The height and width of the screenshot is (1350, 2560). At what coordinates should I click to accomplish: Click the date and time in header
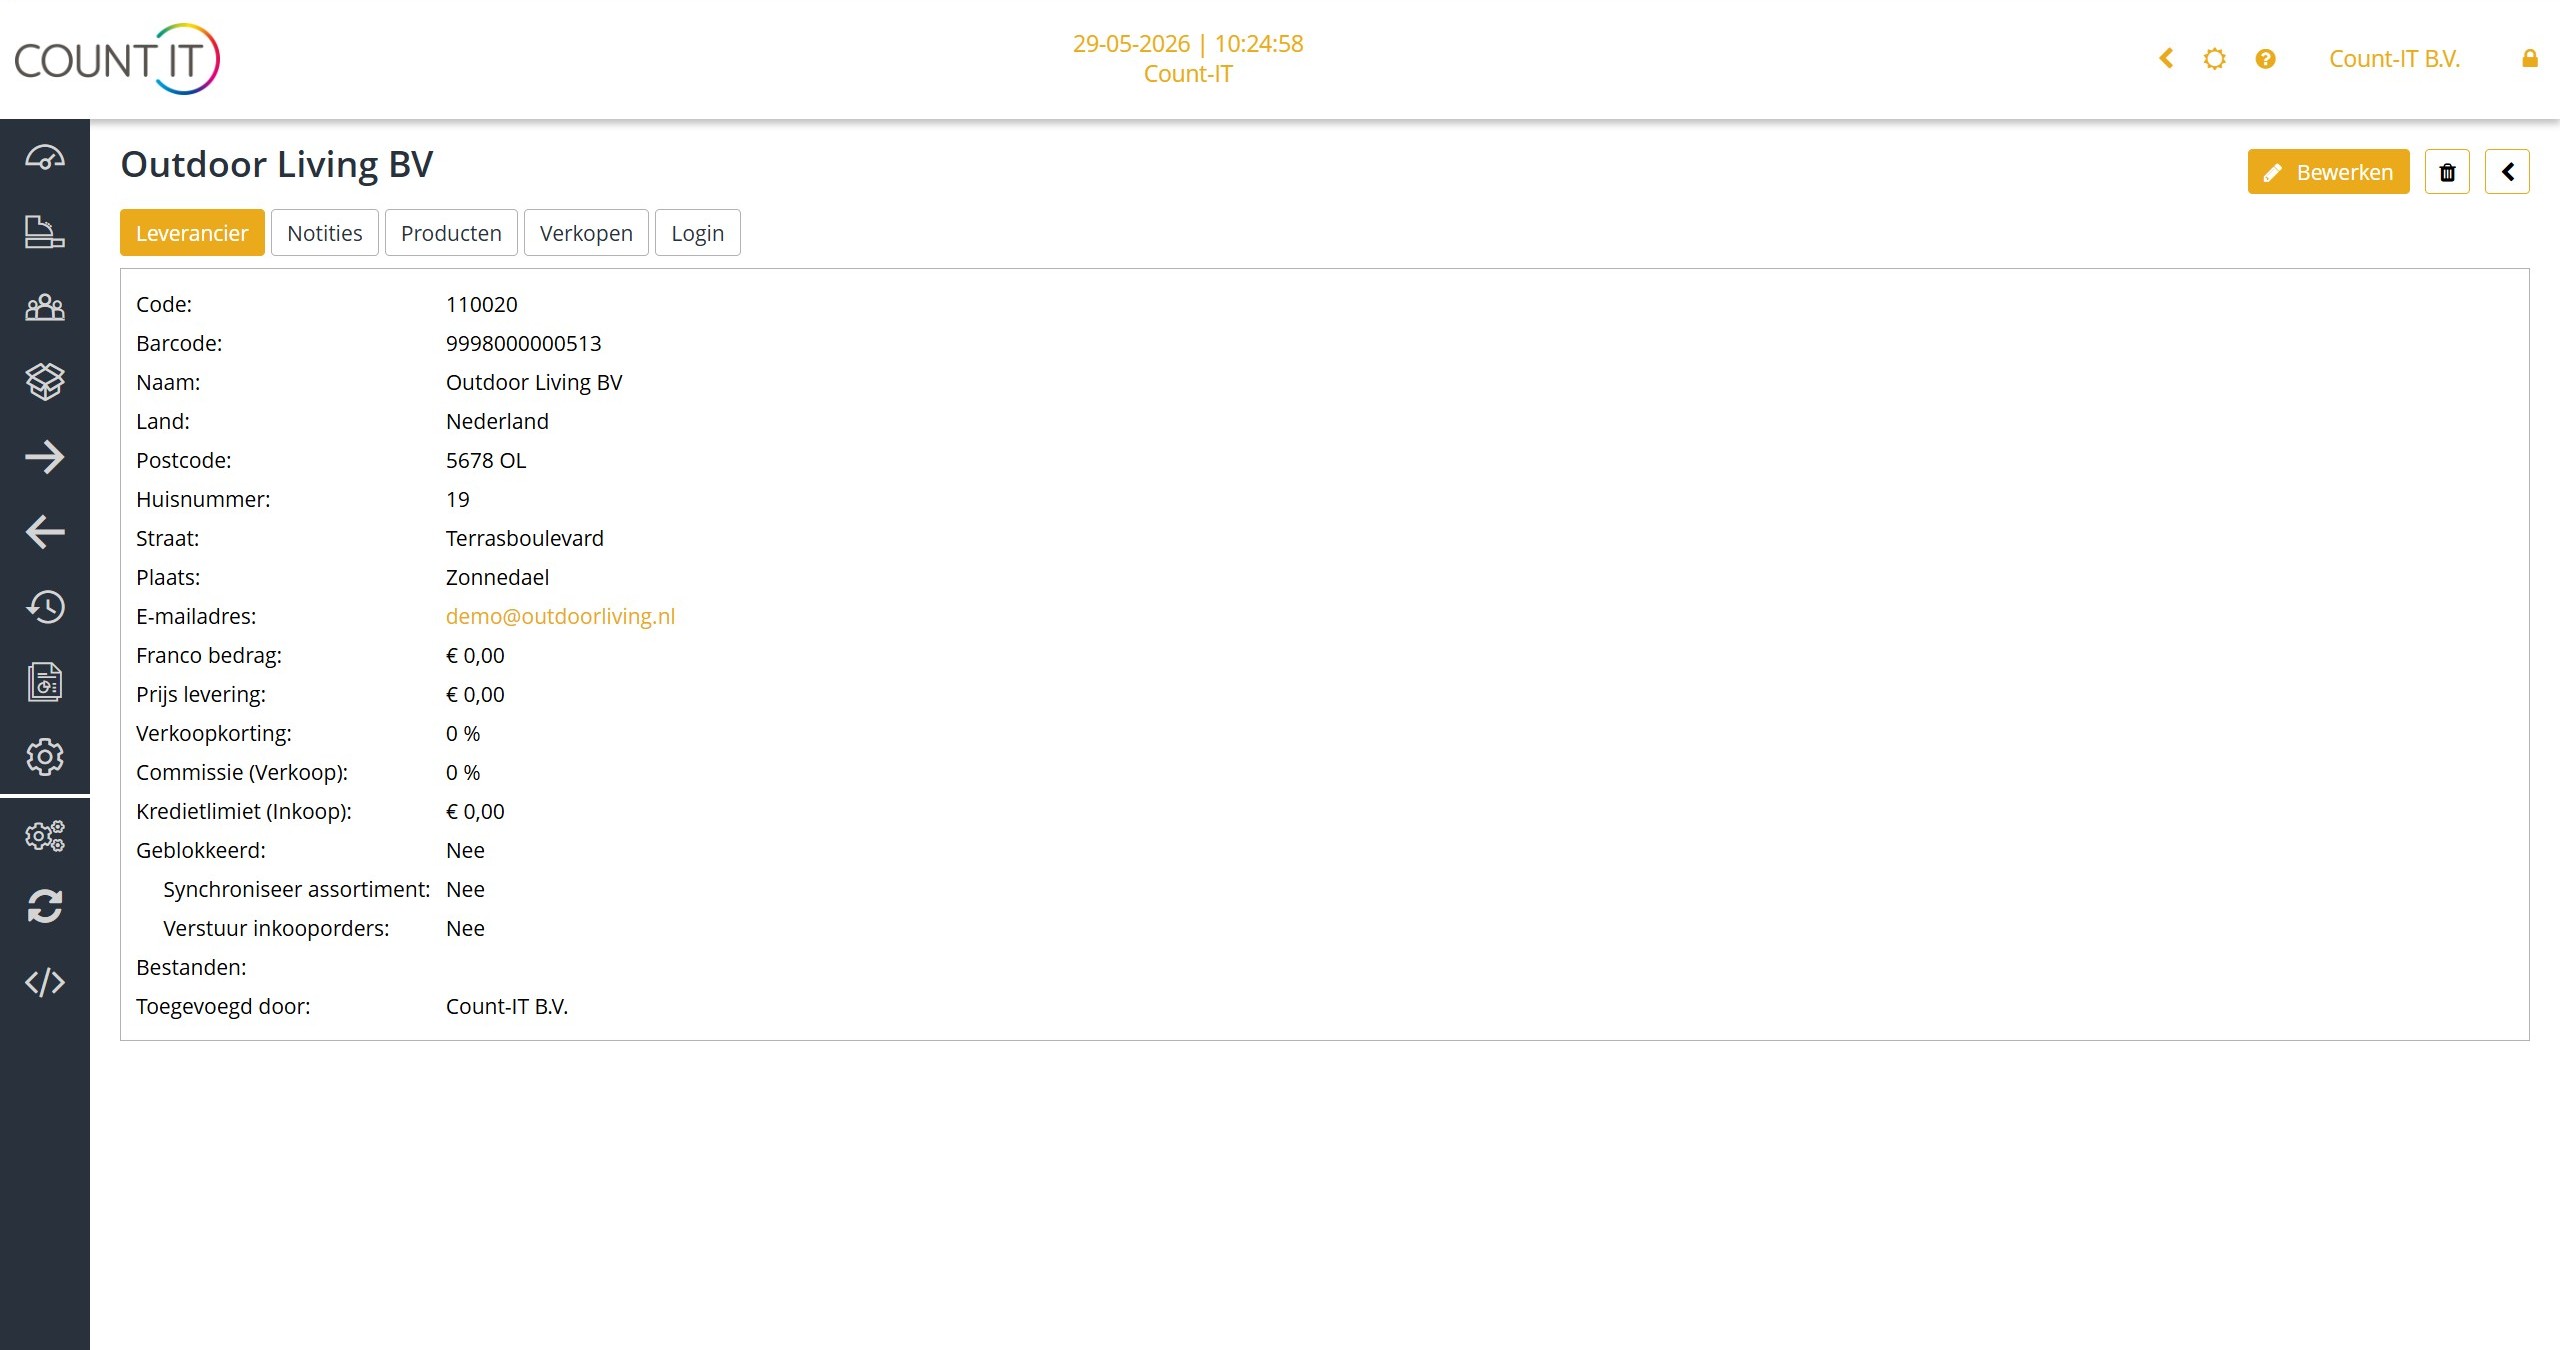[x=1188, y=44]
